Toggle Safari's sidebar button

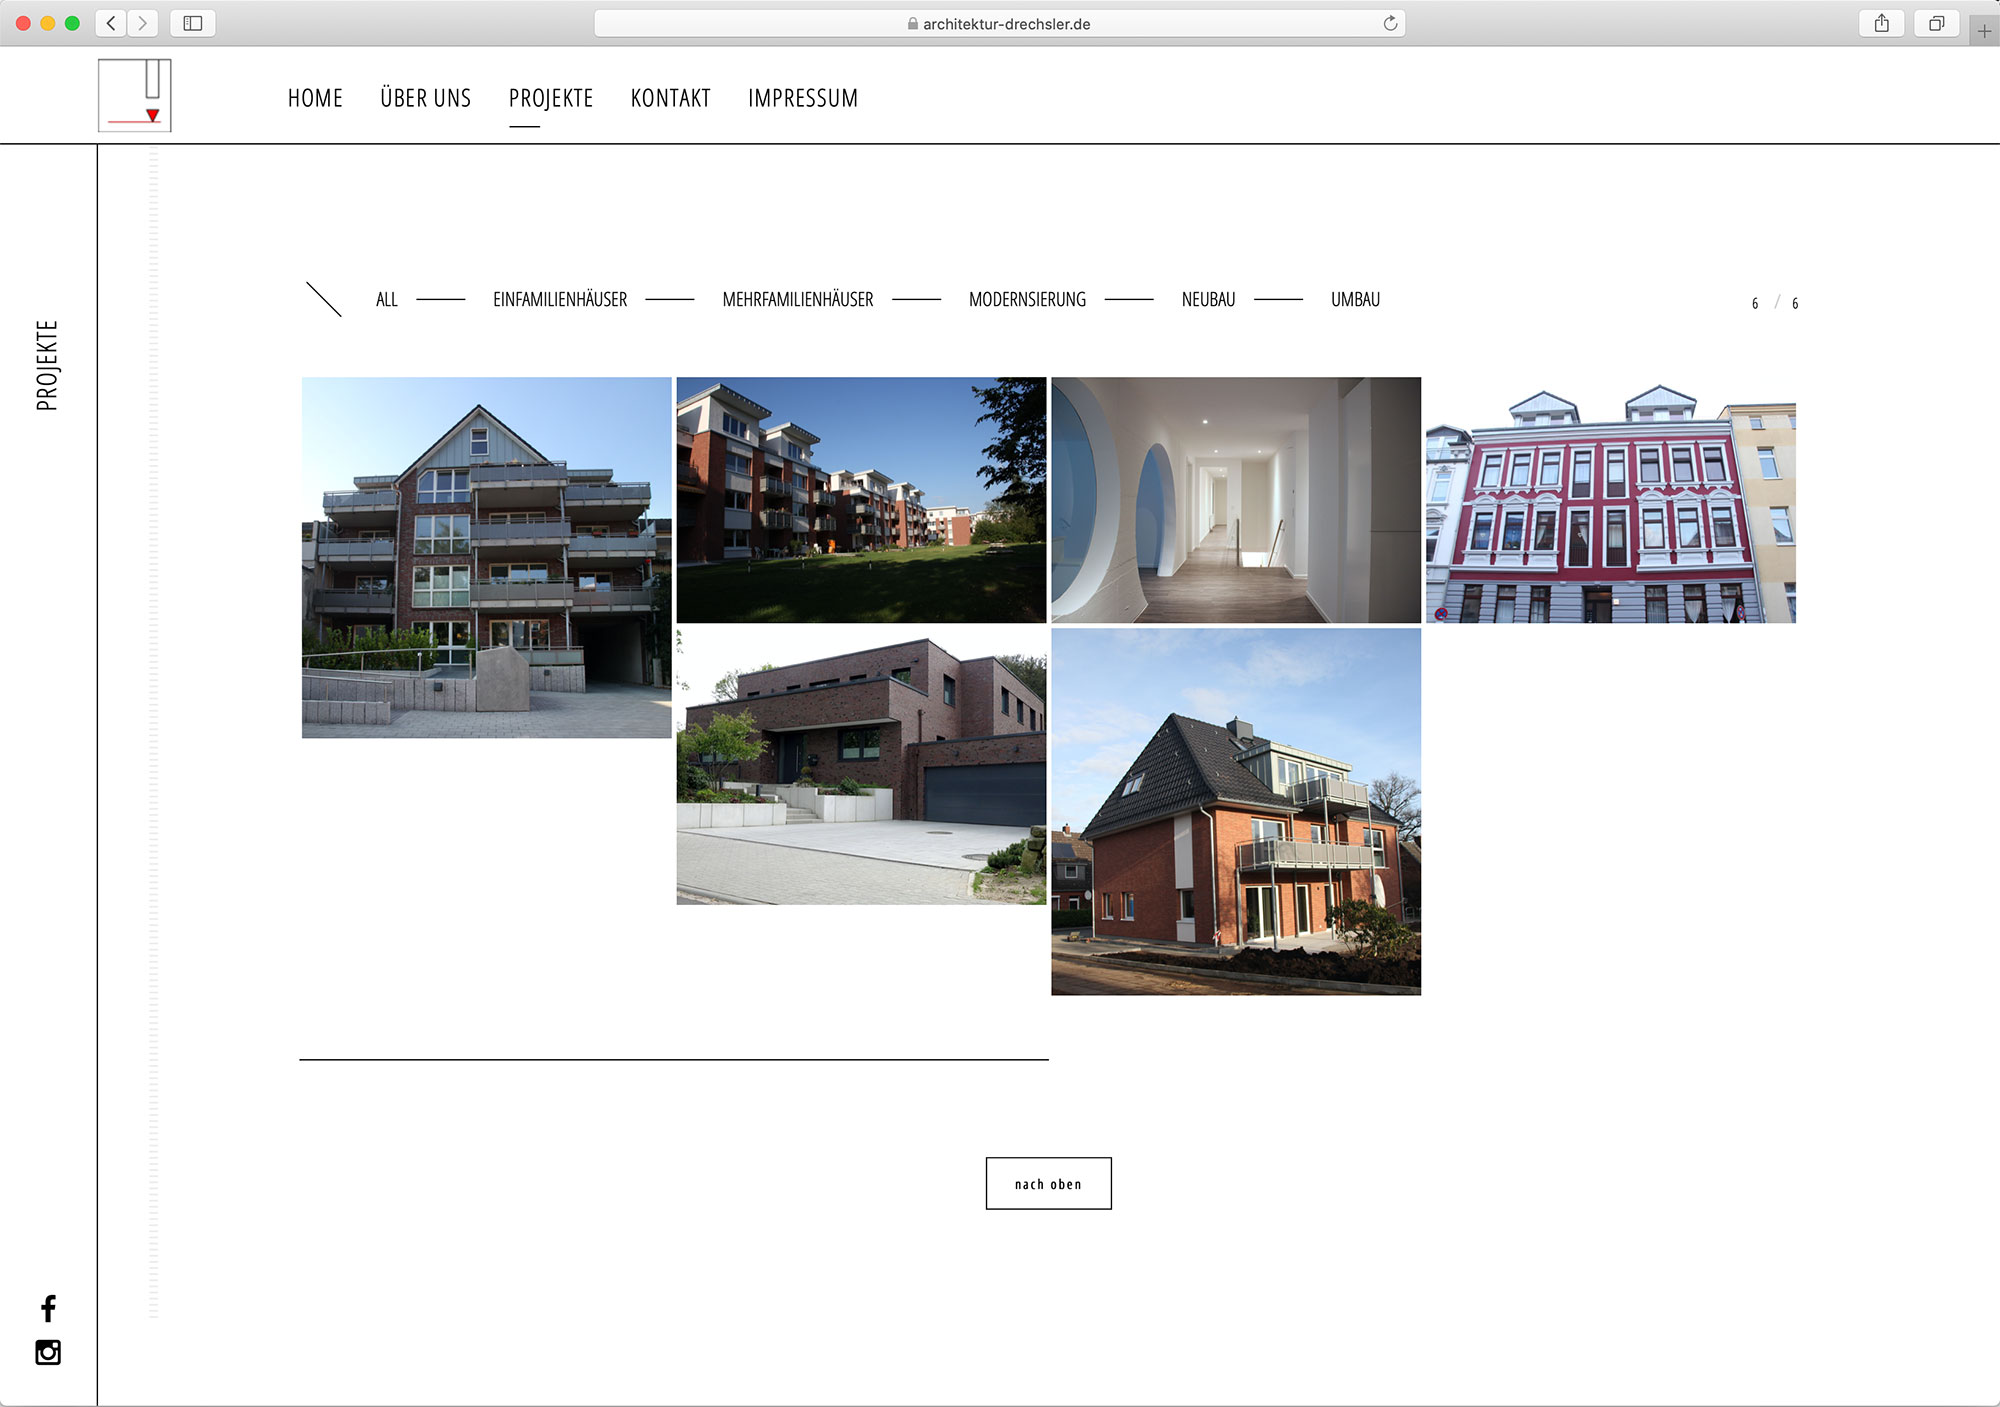pyautogui.click(x=193, y=23)
